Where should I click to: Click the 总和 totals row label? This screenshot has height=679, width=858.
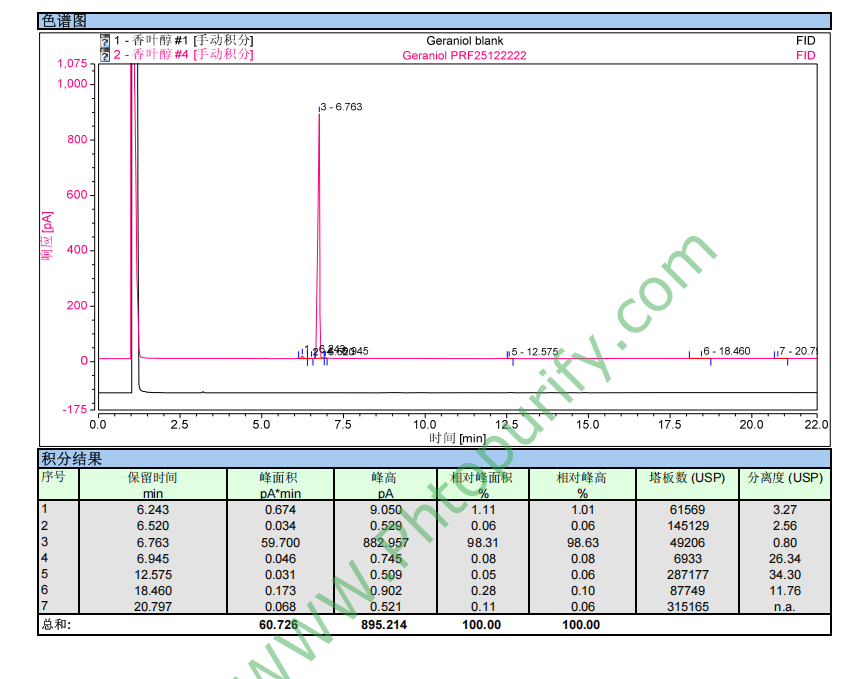click(x=56, y=625)
